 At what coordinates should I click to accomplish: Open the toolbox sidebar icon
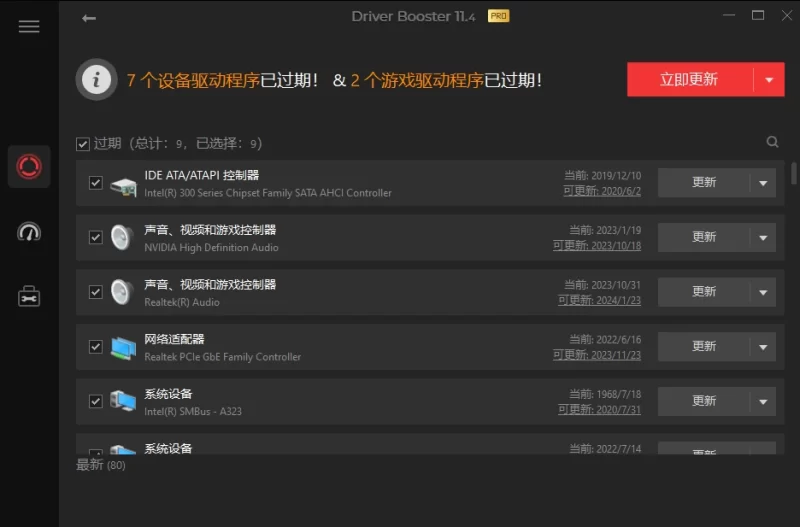(29, 296)
